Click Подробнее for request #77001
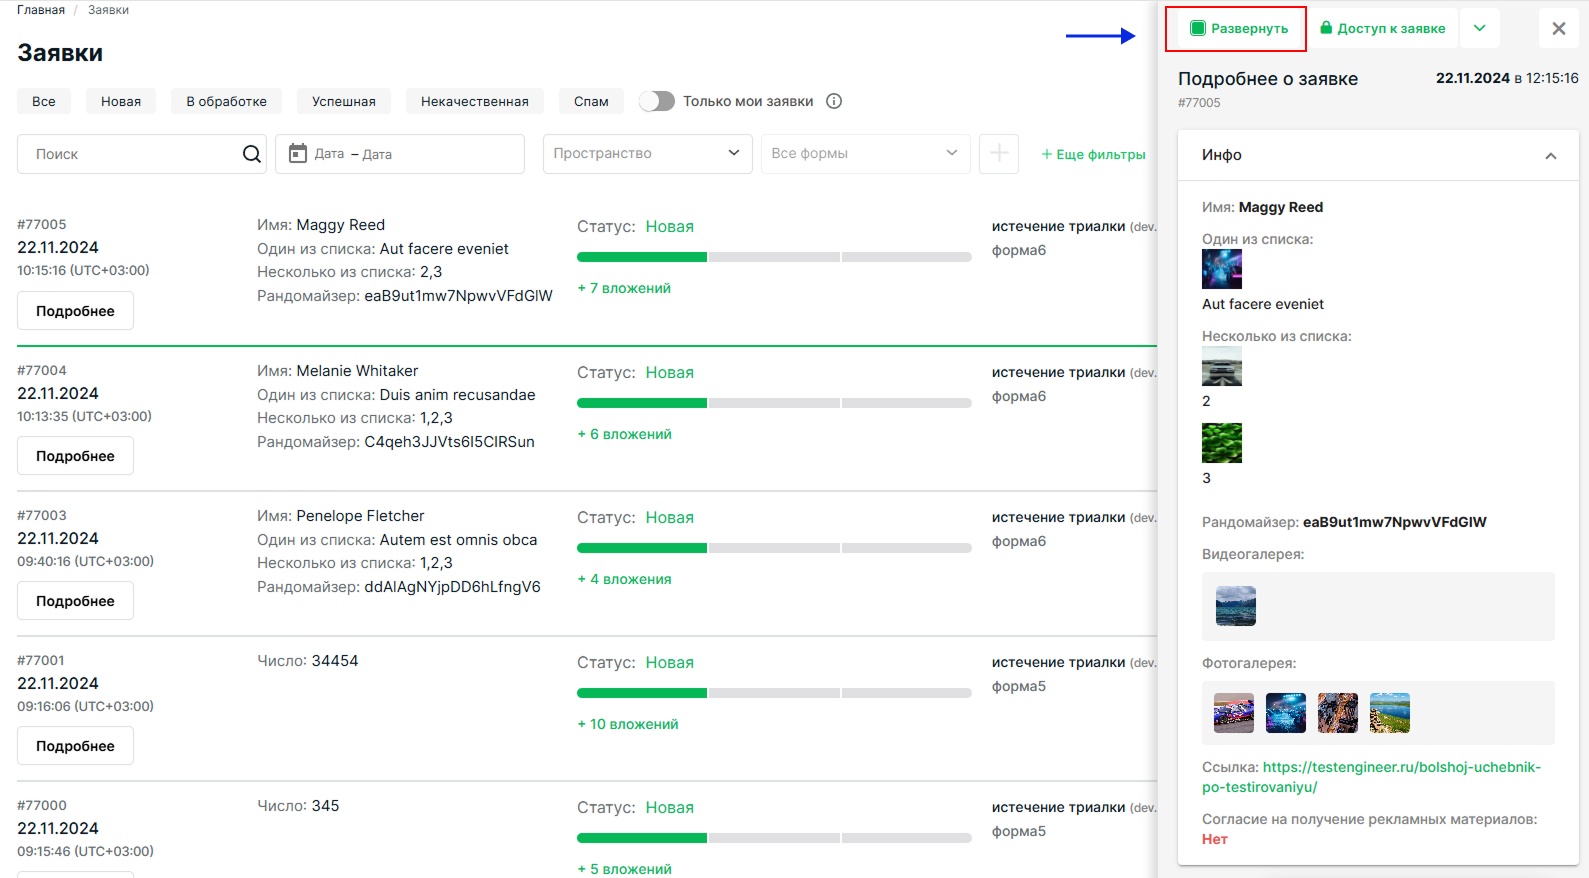Screen dimensions: 1589x878 click(75, 746)
